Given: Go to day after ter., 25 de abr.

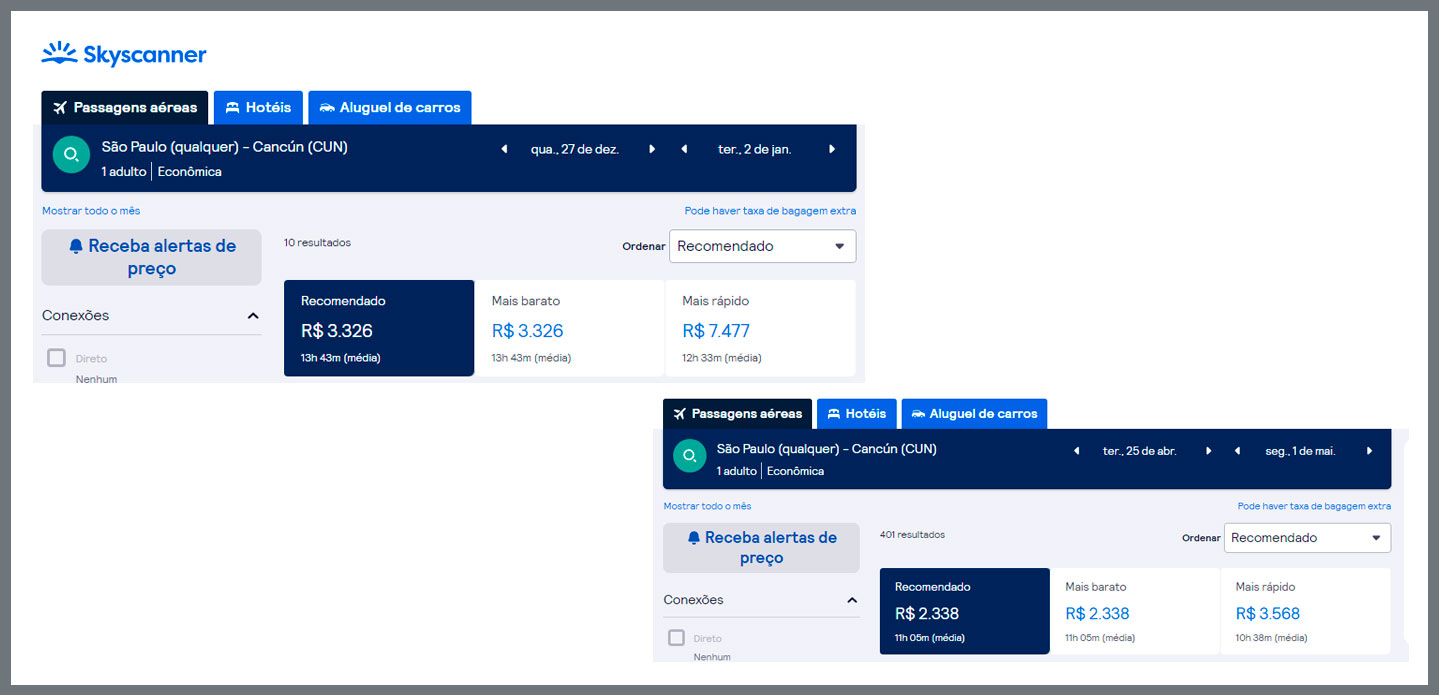Looking at the screenshot, I should coord(1209,451).
